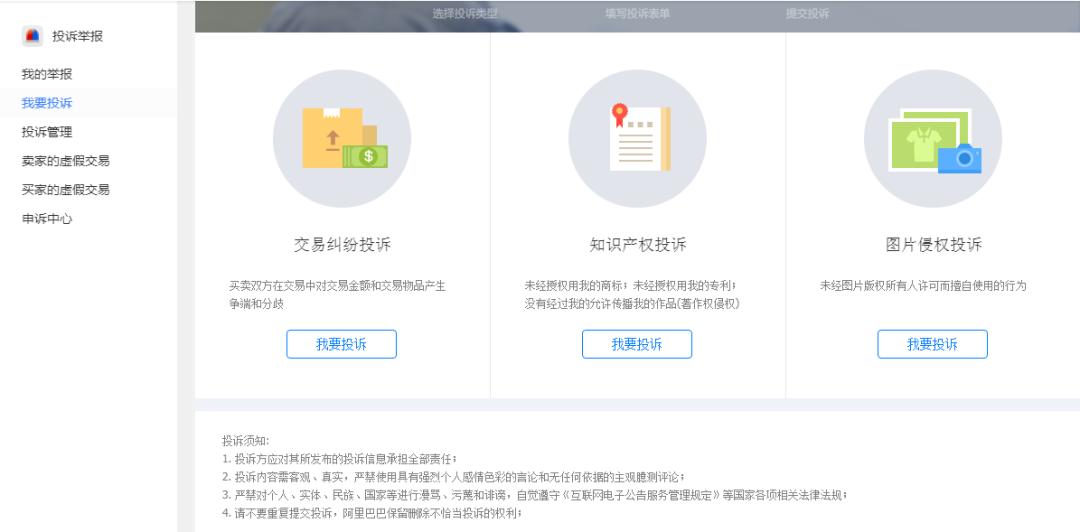Click notice line 4 about 不要重复提交投诉
The image size is (1080, 532).
pos(372,513)
